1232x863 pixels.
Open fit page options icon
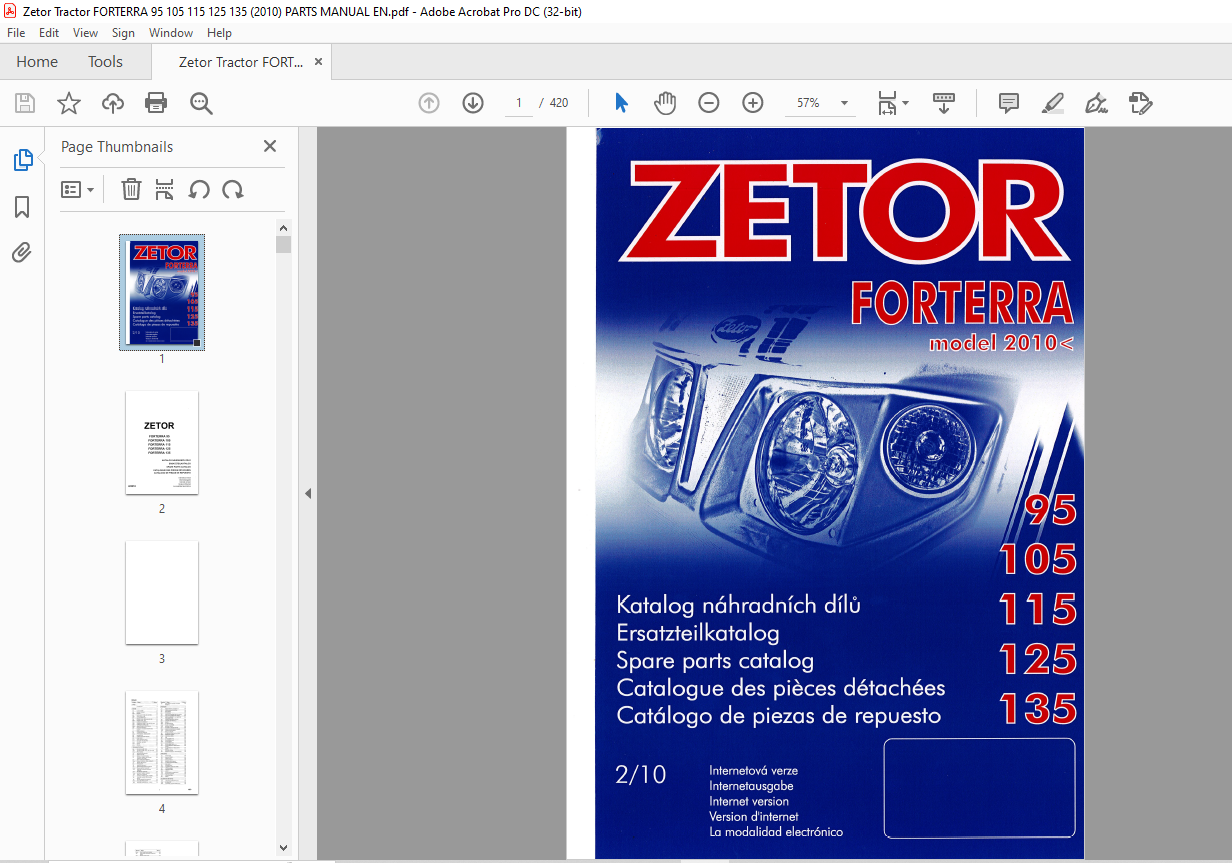pos(887,103)
